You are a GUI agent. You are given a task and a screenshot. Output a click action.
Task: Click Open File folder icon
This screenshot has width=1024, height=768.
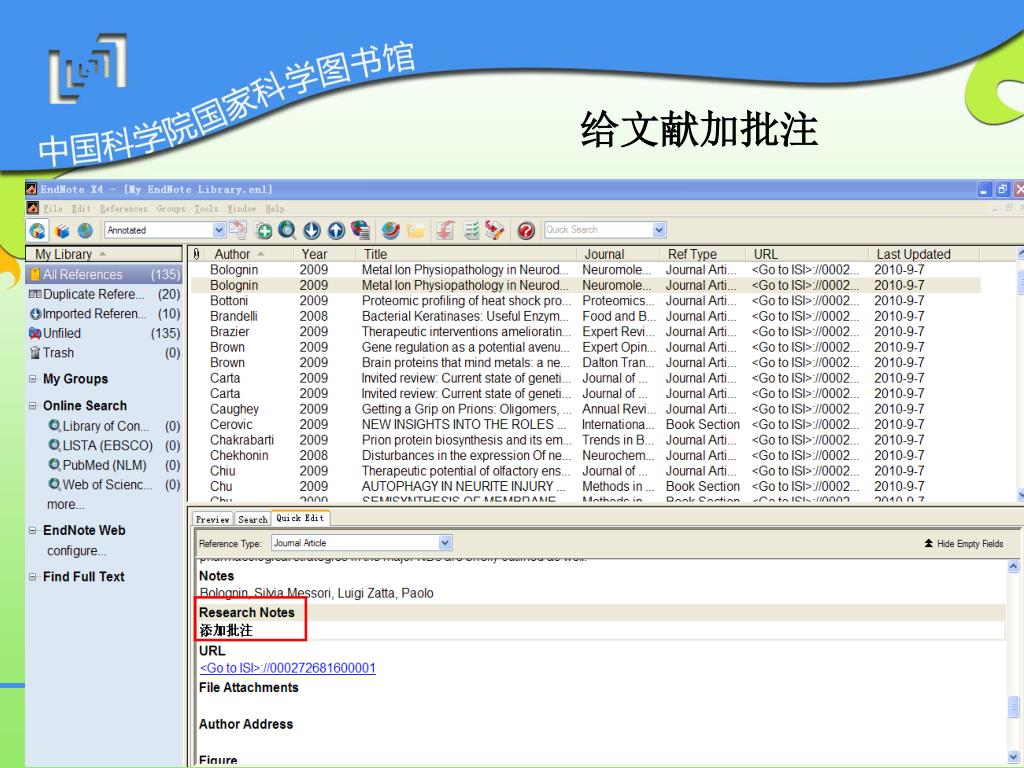click(x=415, y=231)
